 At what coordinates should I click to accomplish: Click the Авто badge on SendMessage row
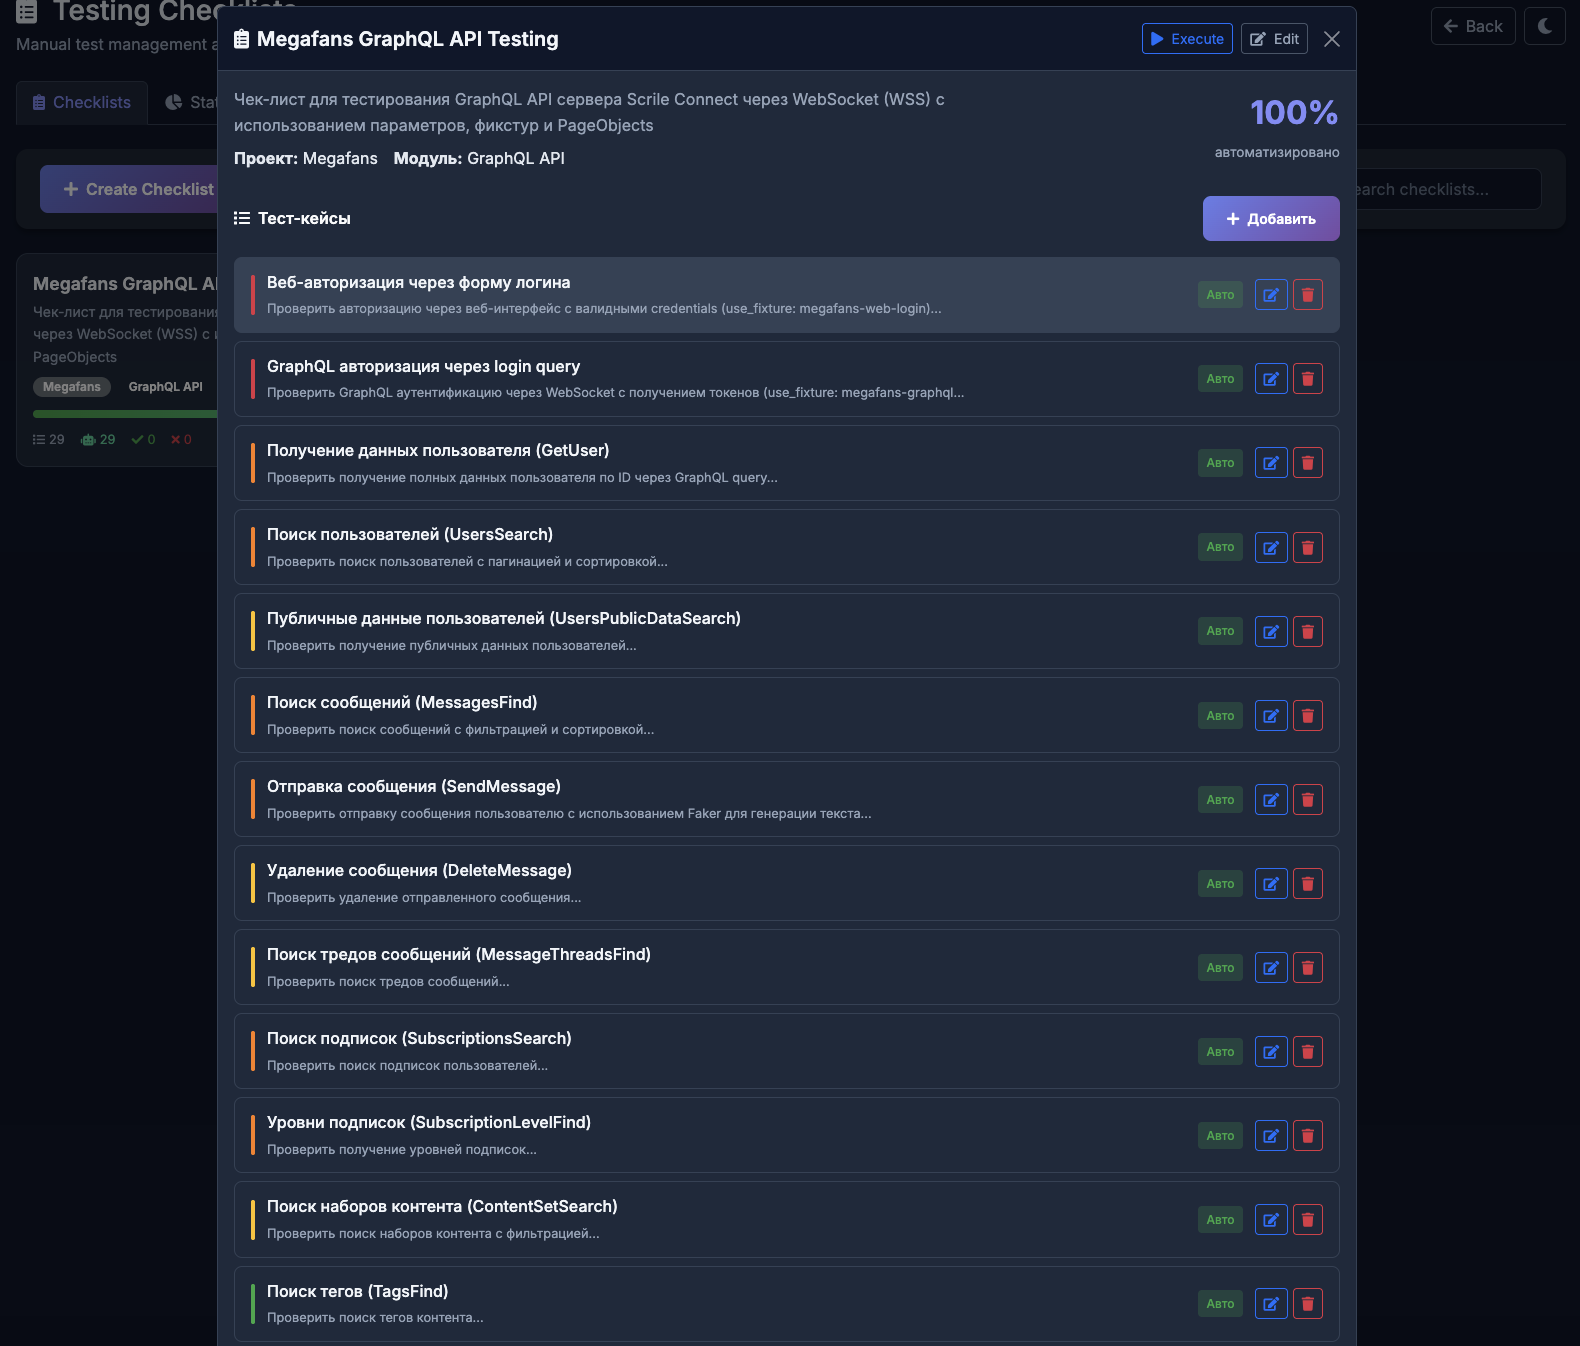click(x=1220, y=799)
